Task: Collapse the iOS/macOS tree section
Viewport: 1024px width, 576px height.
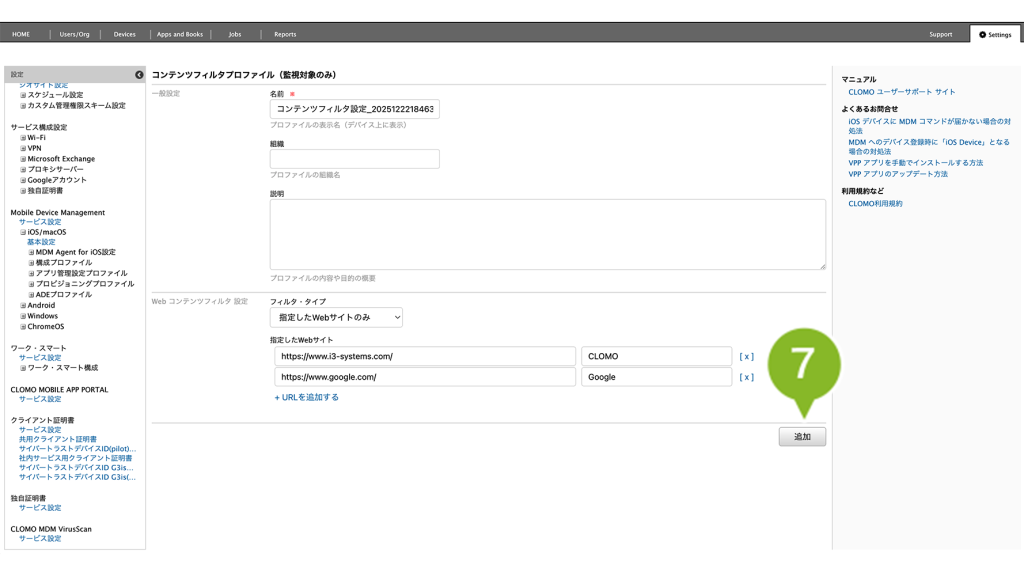Action: pyautogui.click(x=23, y=232)
